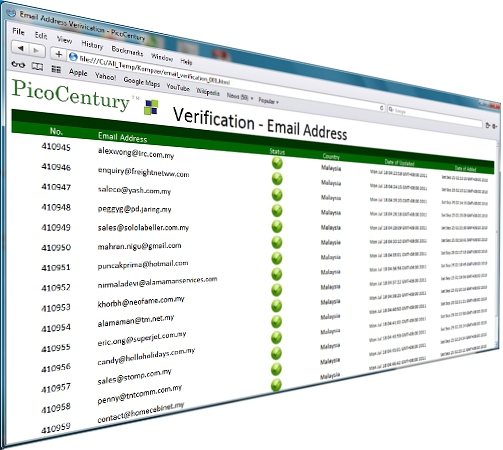Click the Status column header

pos(277,152)
